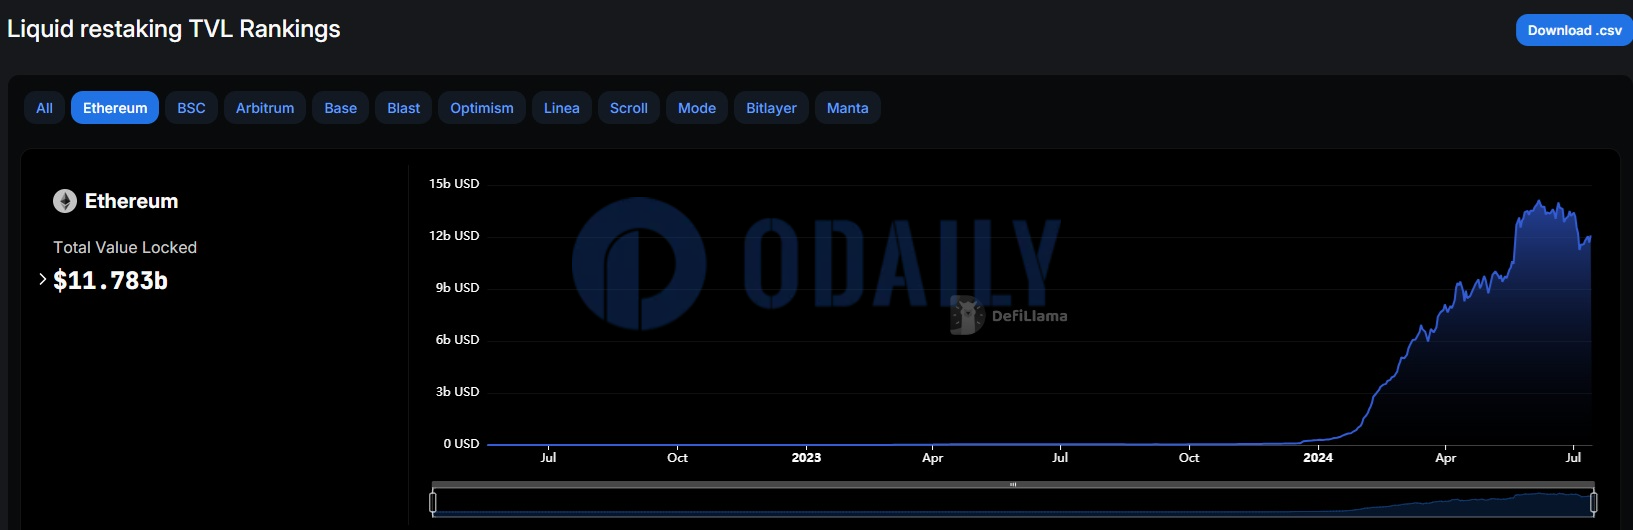Choose the Optimism tab
Screen dimensions: 1633x530
[482, 108]
